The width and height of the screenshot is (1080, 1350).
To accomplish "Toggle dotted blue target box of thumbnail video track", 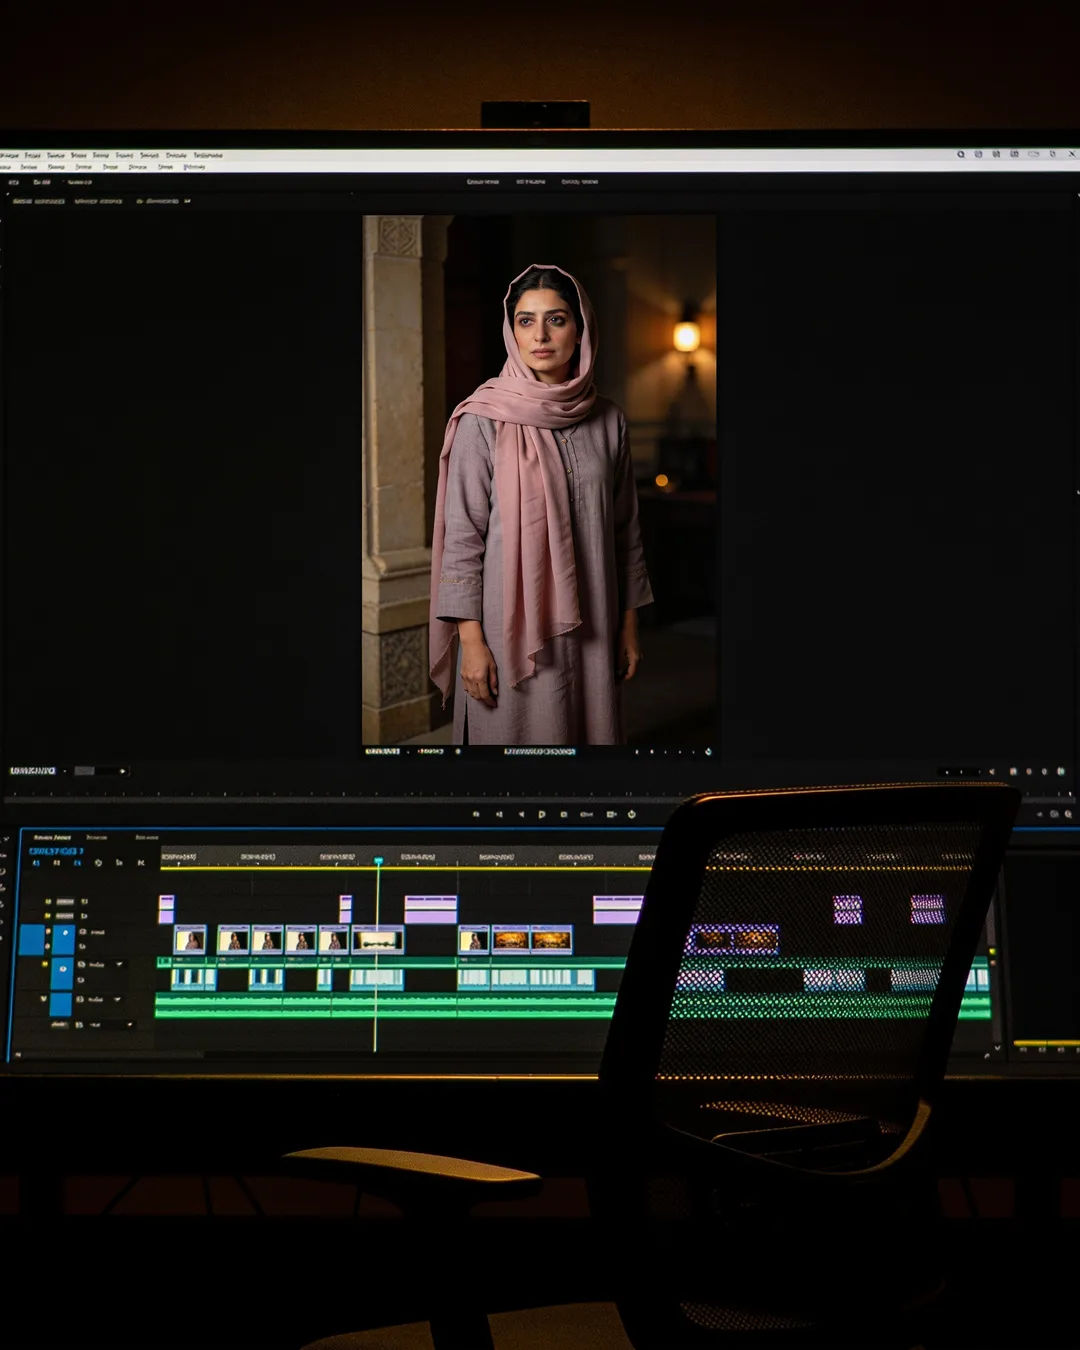I will [x=64, y=939].
